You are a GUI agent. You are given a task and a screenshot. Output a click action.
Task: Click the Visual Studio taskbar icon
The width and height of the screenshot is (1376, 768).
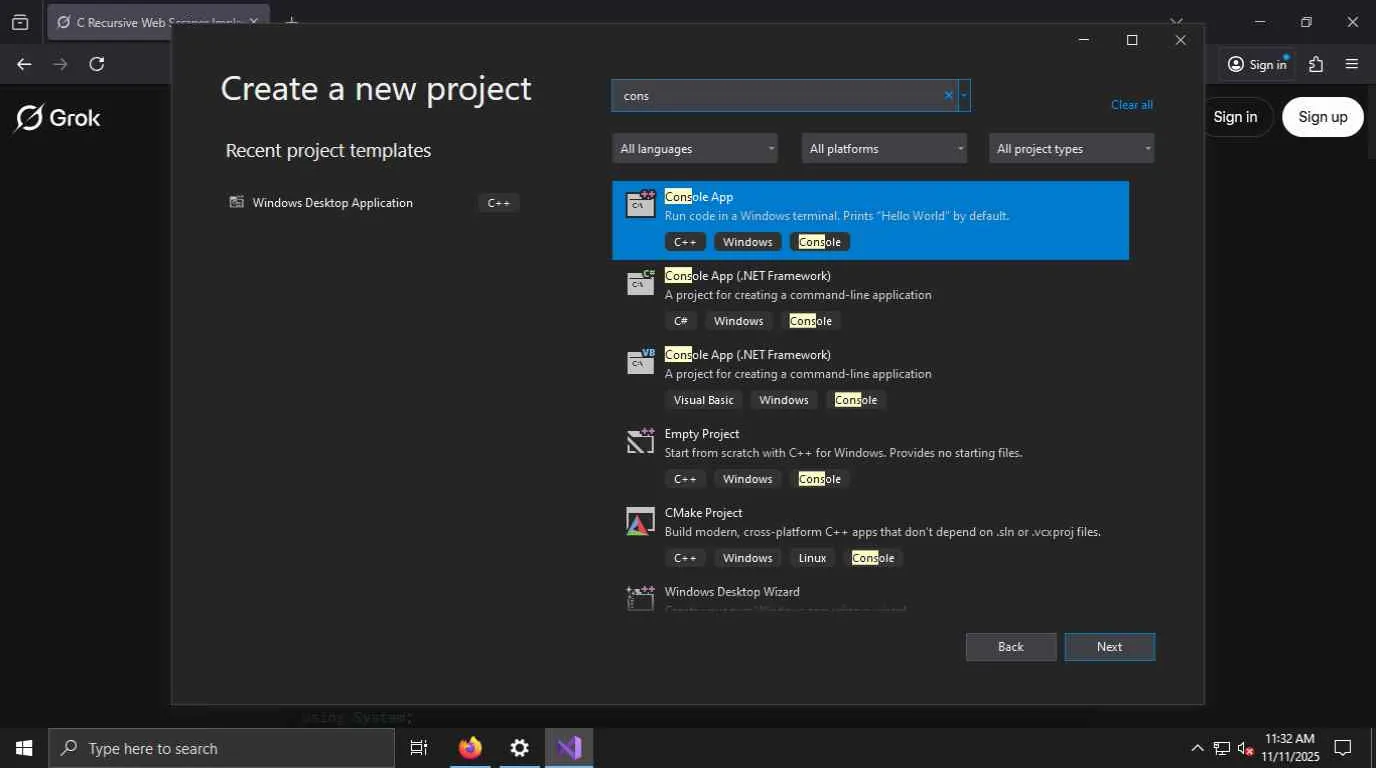[569, 748]
